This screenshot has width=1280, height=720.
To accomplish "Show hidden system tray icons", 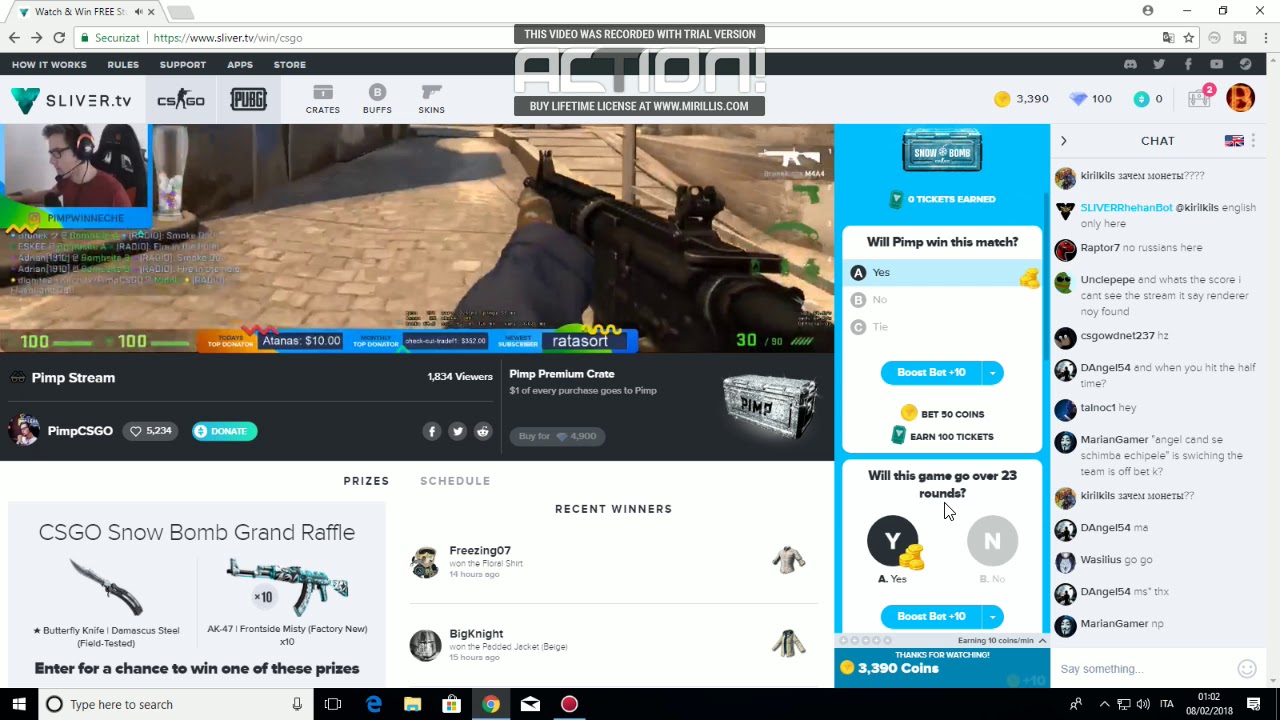I will click(1104, 704).
